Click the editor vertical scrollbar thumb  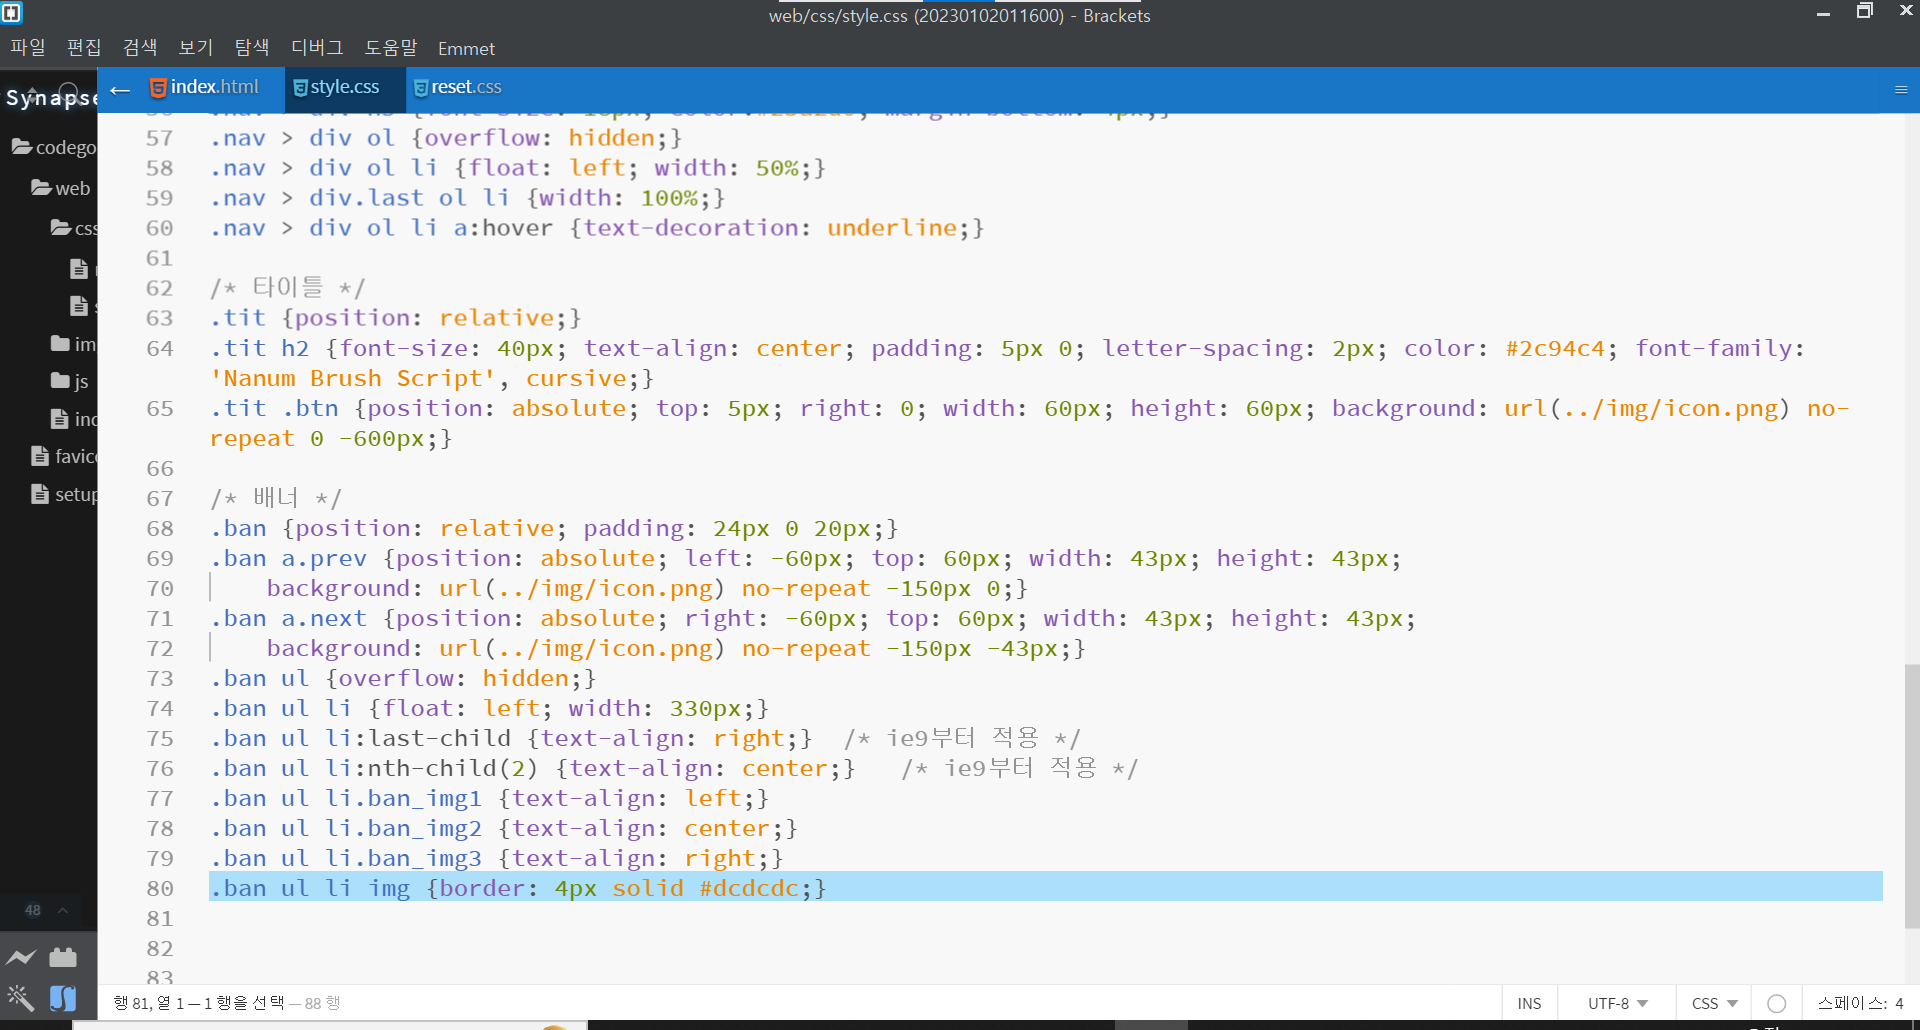[x=1911, y=796]
